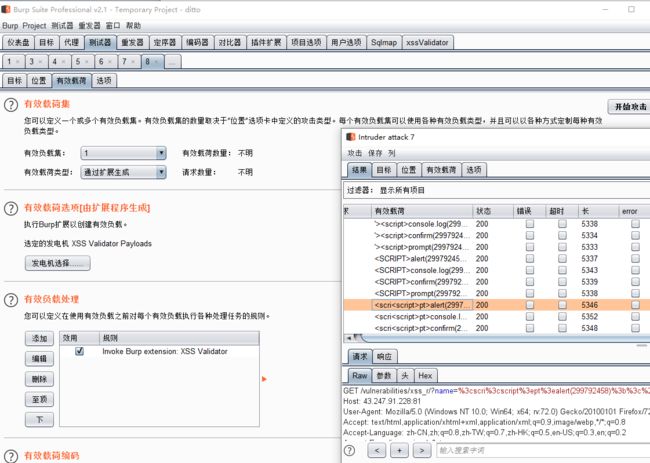The width and height of the screenshot is (650, 463).
Task: Open 保存 menu in attack window
Action: 375,153
